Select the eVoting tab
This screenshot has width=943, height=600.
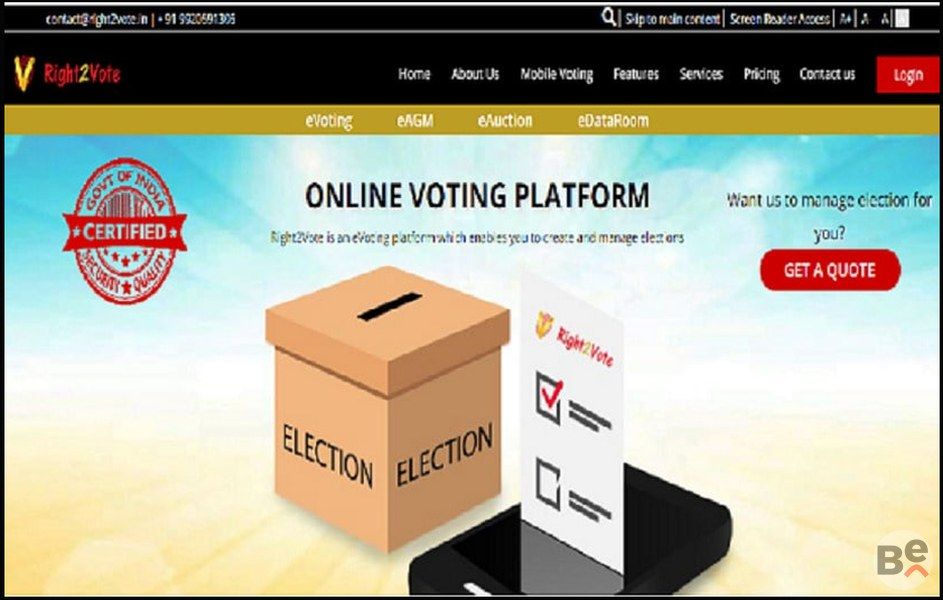(329, 121)
